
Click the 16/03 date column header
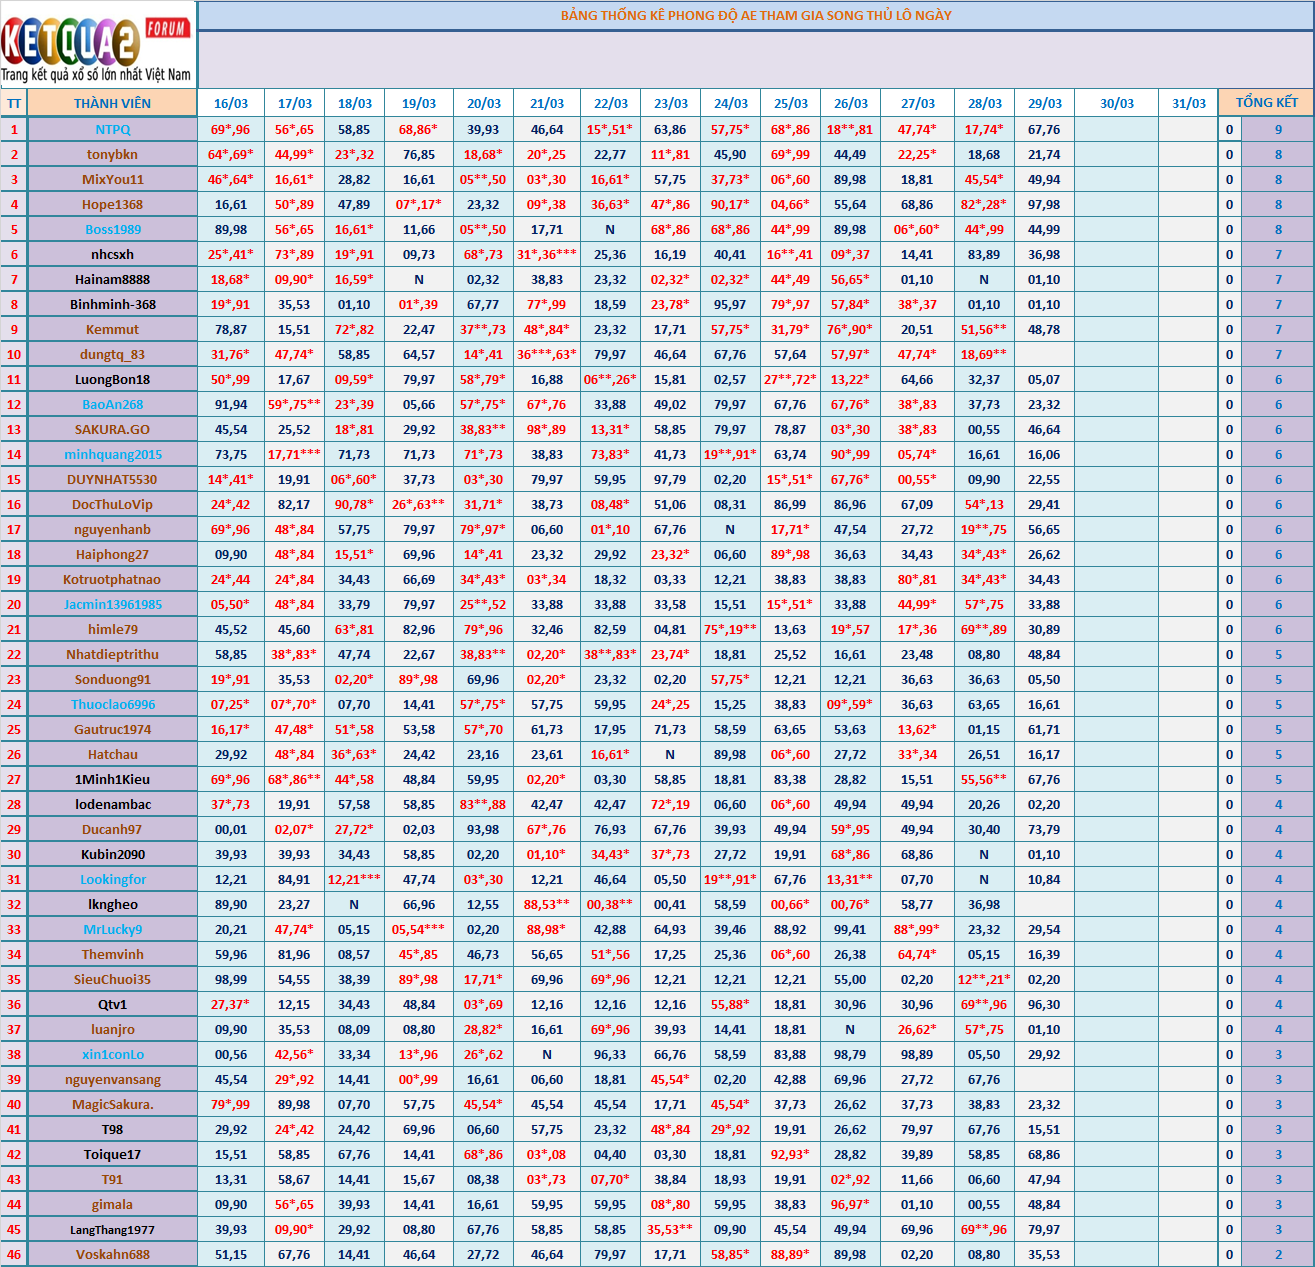point(230,103)
